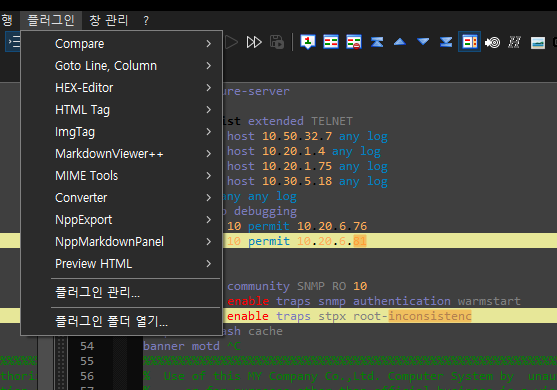Click the 'host 10.50.32.7 any log' line

[x=307, y=136]
